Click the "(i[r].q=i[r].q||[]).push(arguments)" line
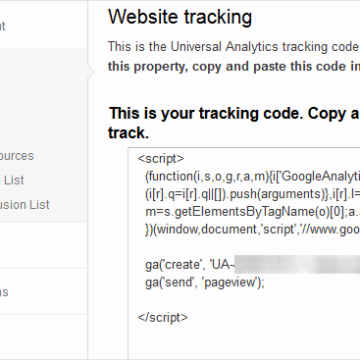This screenshot has height=360, width=360. pyautogui.click(x=252, y=194)
